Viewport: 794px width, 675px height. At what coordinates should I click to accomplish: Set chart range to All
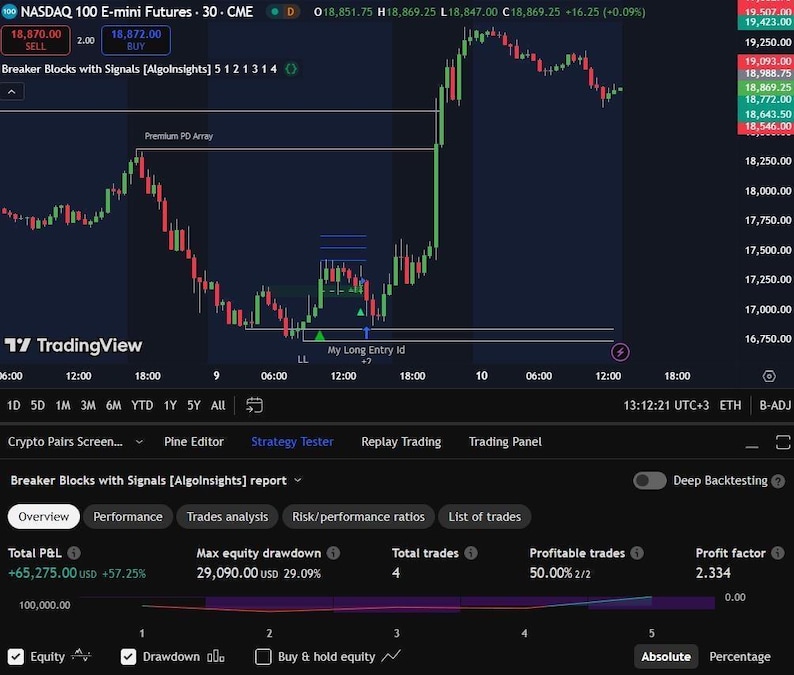[218, 405]
